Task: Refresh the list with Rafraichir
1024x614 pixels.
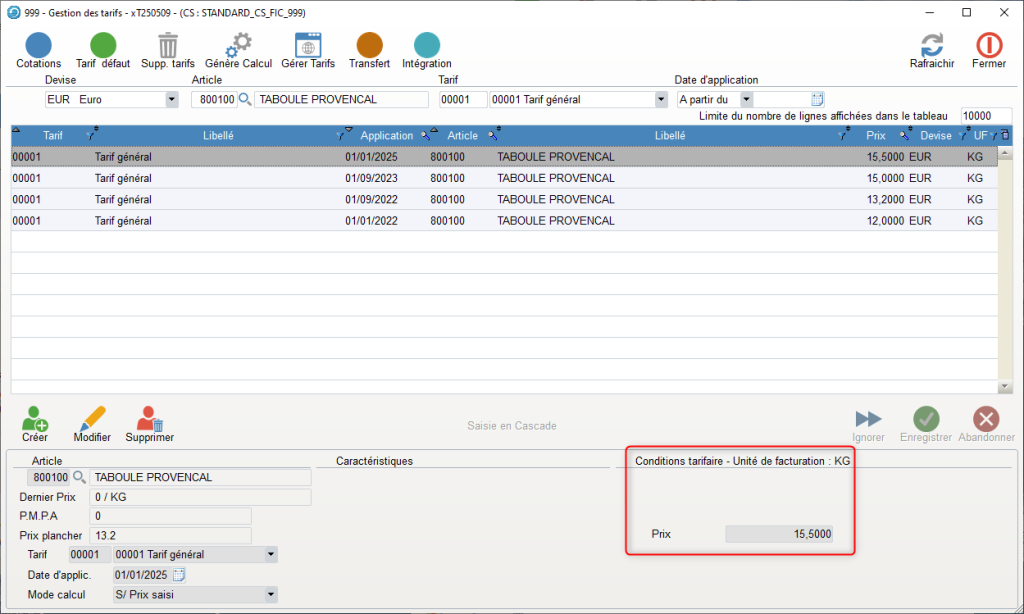Action: click(x=931, y=46)
